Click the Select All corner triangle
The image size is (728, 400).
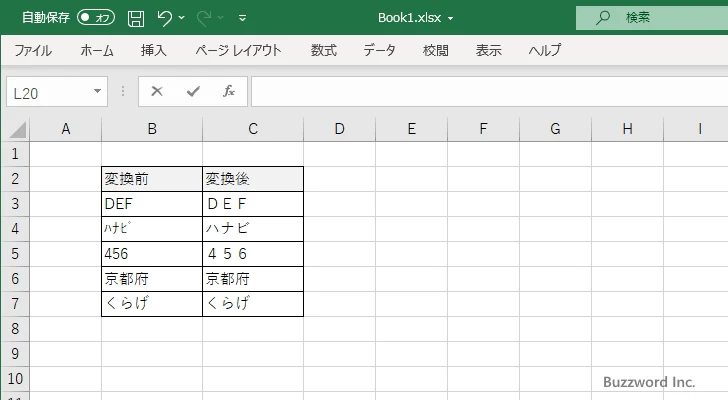pyautogui.click(x=17, y=129)
